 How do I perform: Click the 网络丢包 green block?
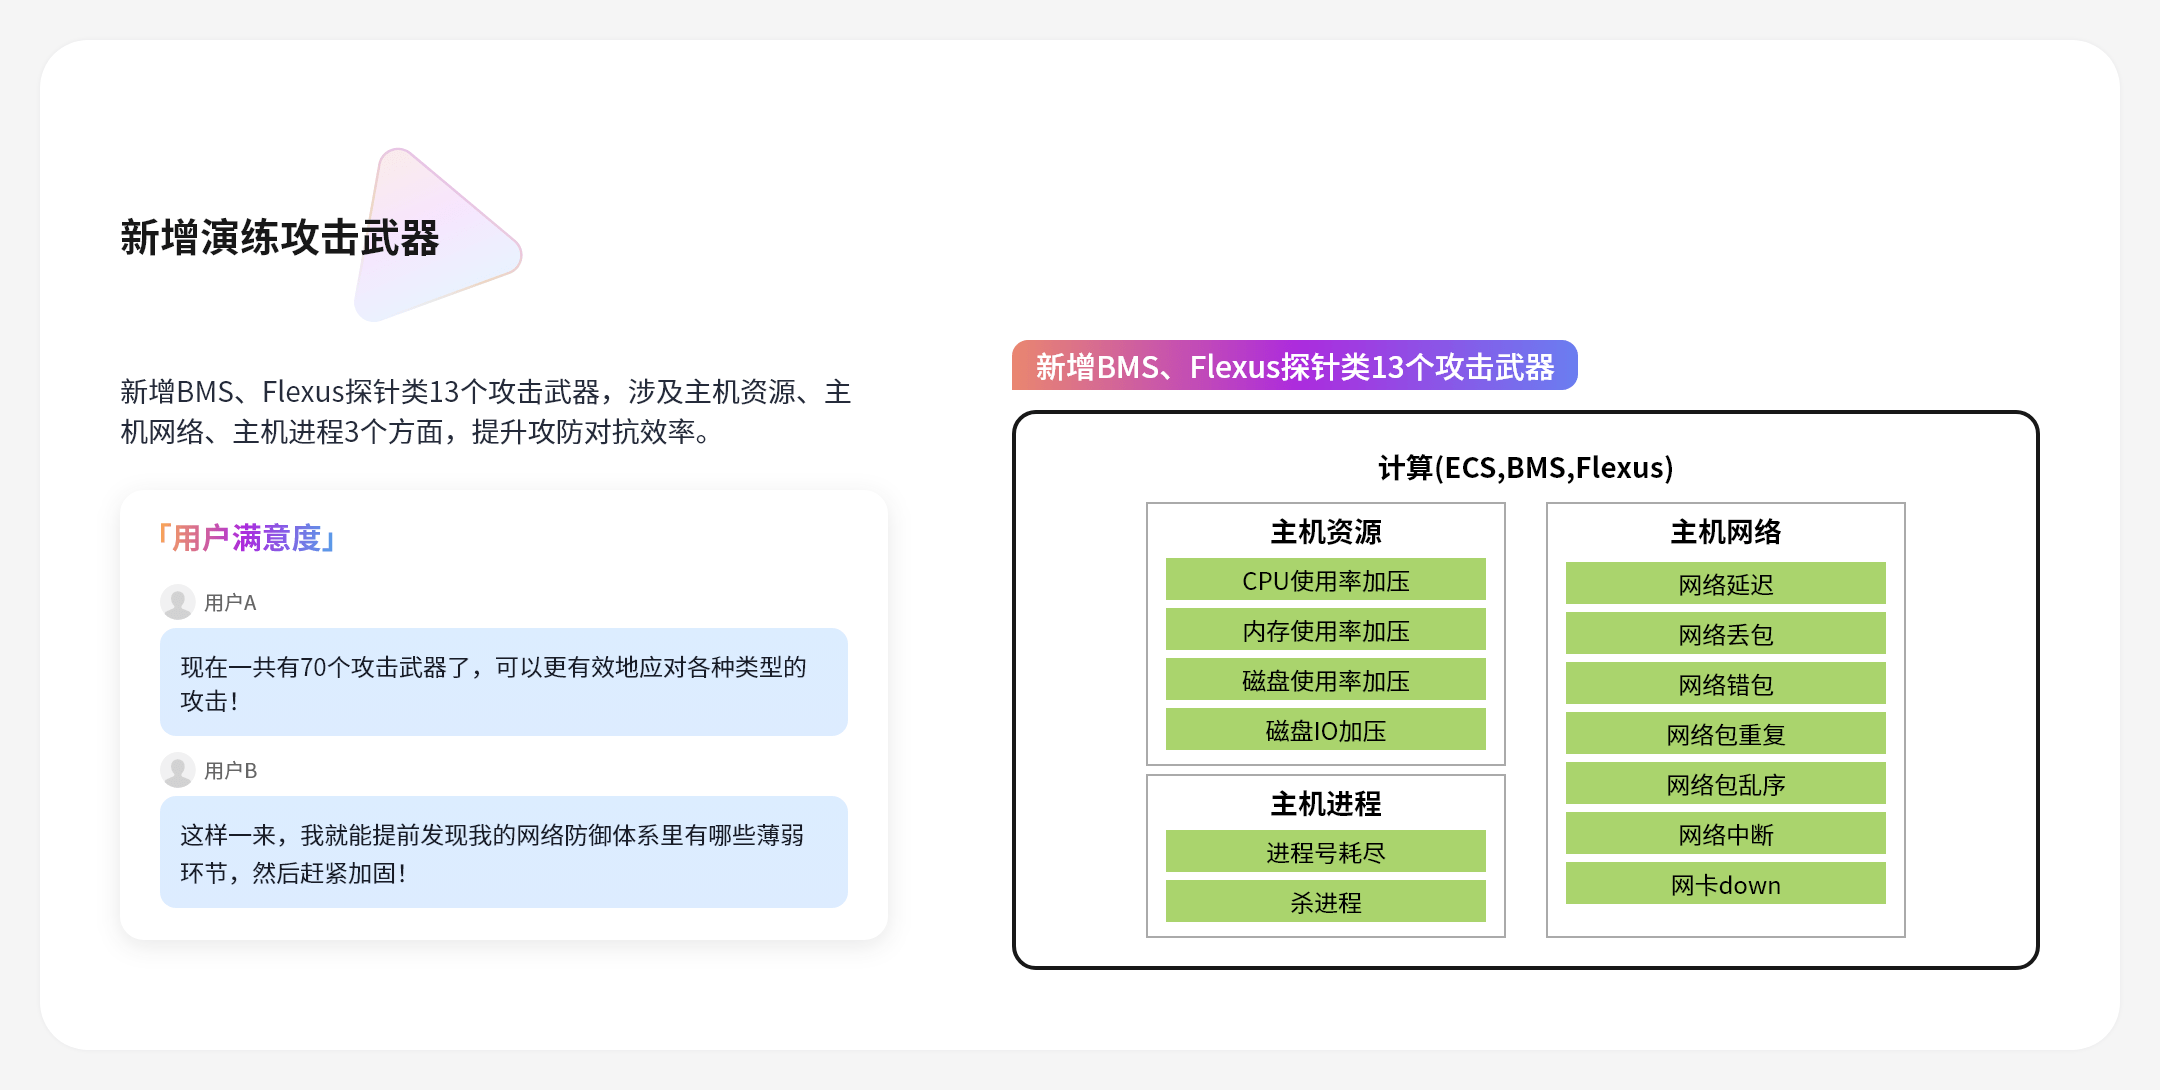1725,634
